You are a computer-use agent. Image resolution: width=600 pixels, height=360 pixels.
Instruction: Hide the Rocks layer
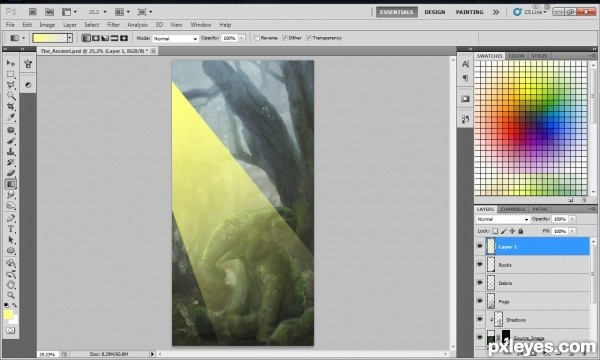tap(479, 264)
